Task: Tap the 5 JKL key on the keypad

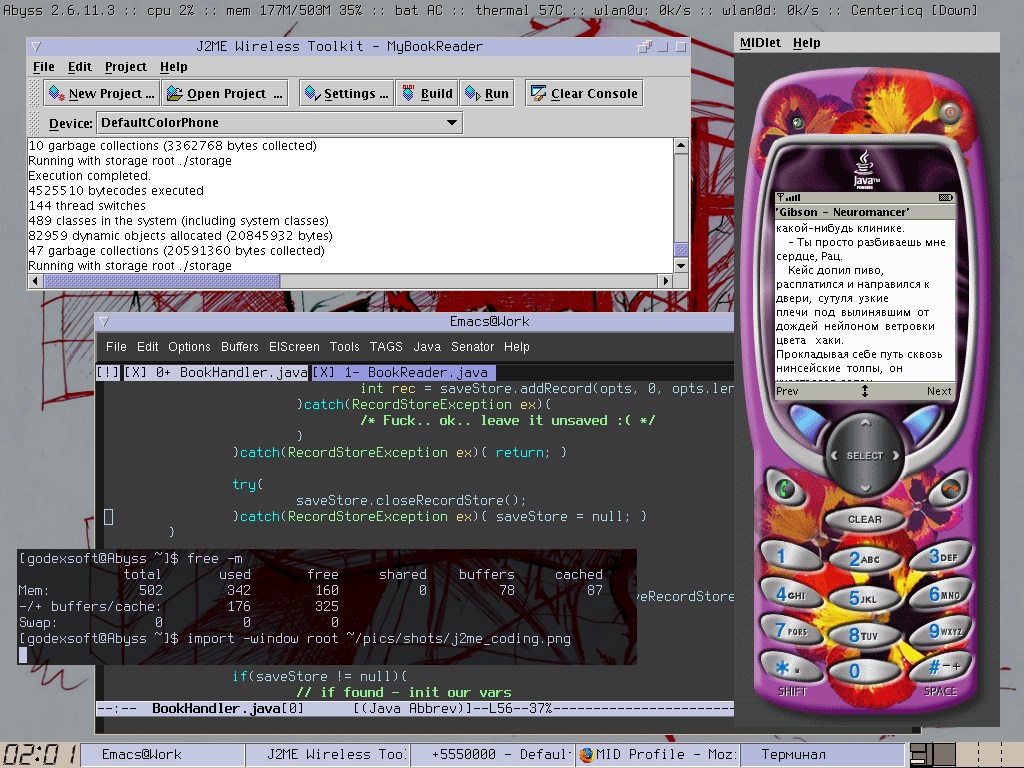Action: (863, 598)
